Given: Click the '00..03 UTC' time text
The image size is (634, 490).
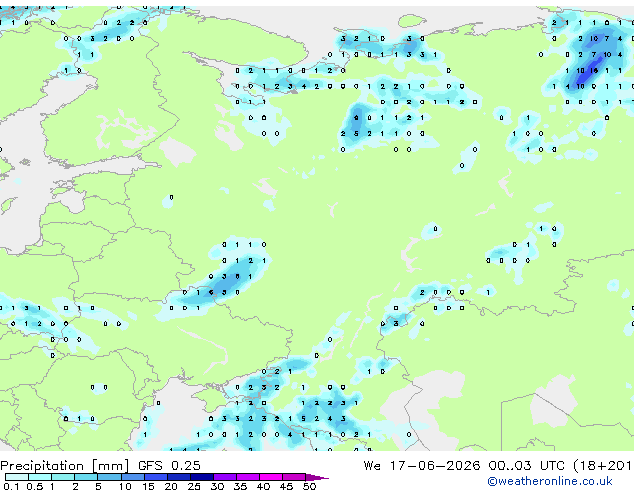Looking at the screenshot, I should click(x=526, y=465).
